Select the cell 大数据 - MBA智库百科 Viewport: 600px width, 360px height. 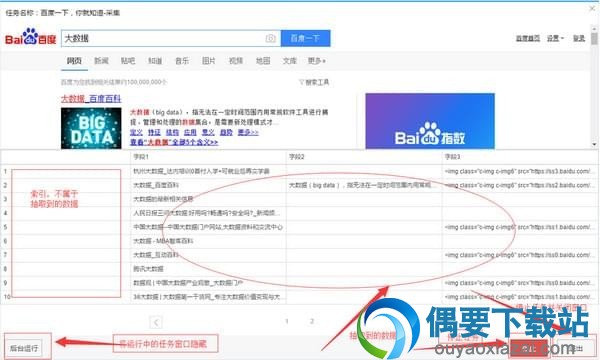[208, 241]
